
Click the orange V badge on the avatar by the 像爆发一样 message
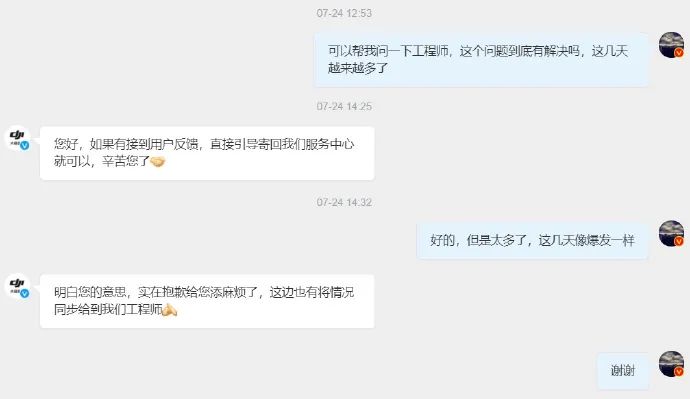tap(679, 241)
